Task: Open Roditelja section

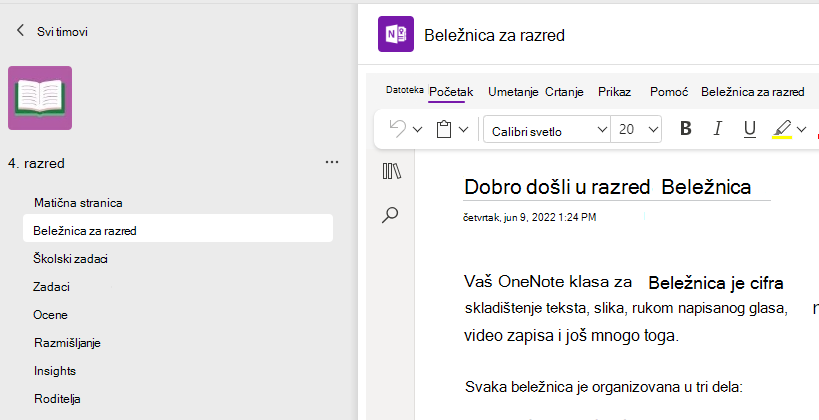Action: tap(57, 399)
